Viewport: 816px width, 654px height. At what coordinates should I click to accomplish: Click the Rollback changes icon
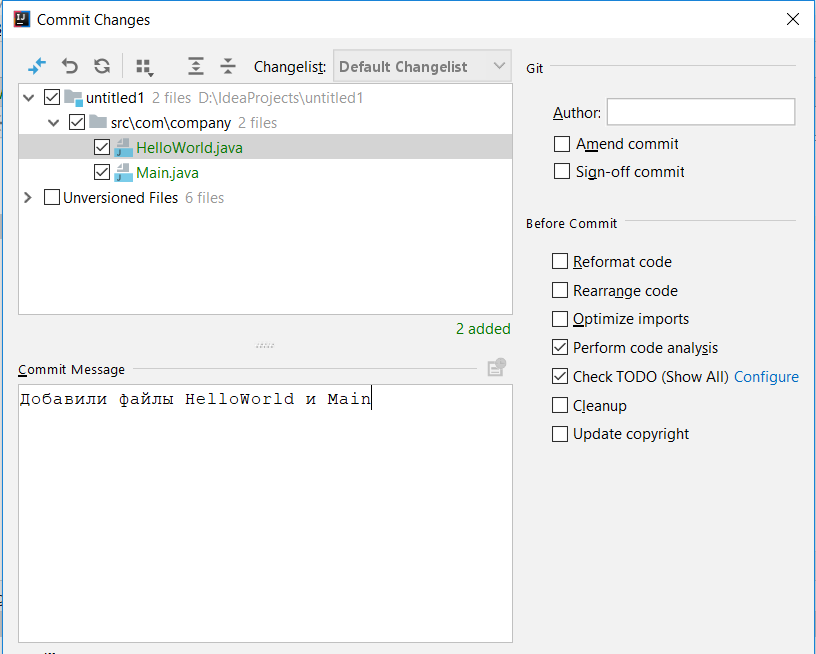[69, 66]
